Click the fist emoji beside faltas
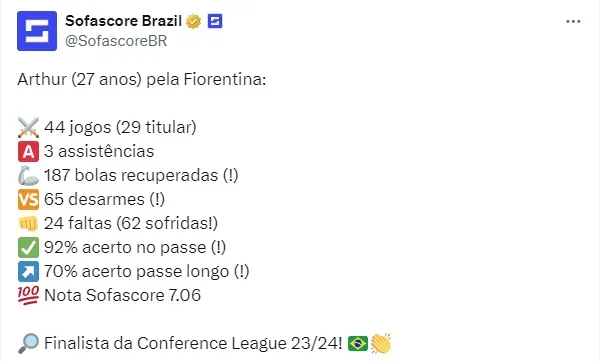The height and width of the screenshot is (362, 600). [28, 223]
